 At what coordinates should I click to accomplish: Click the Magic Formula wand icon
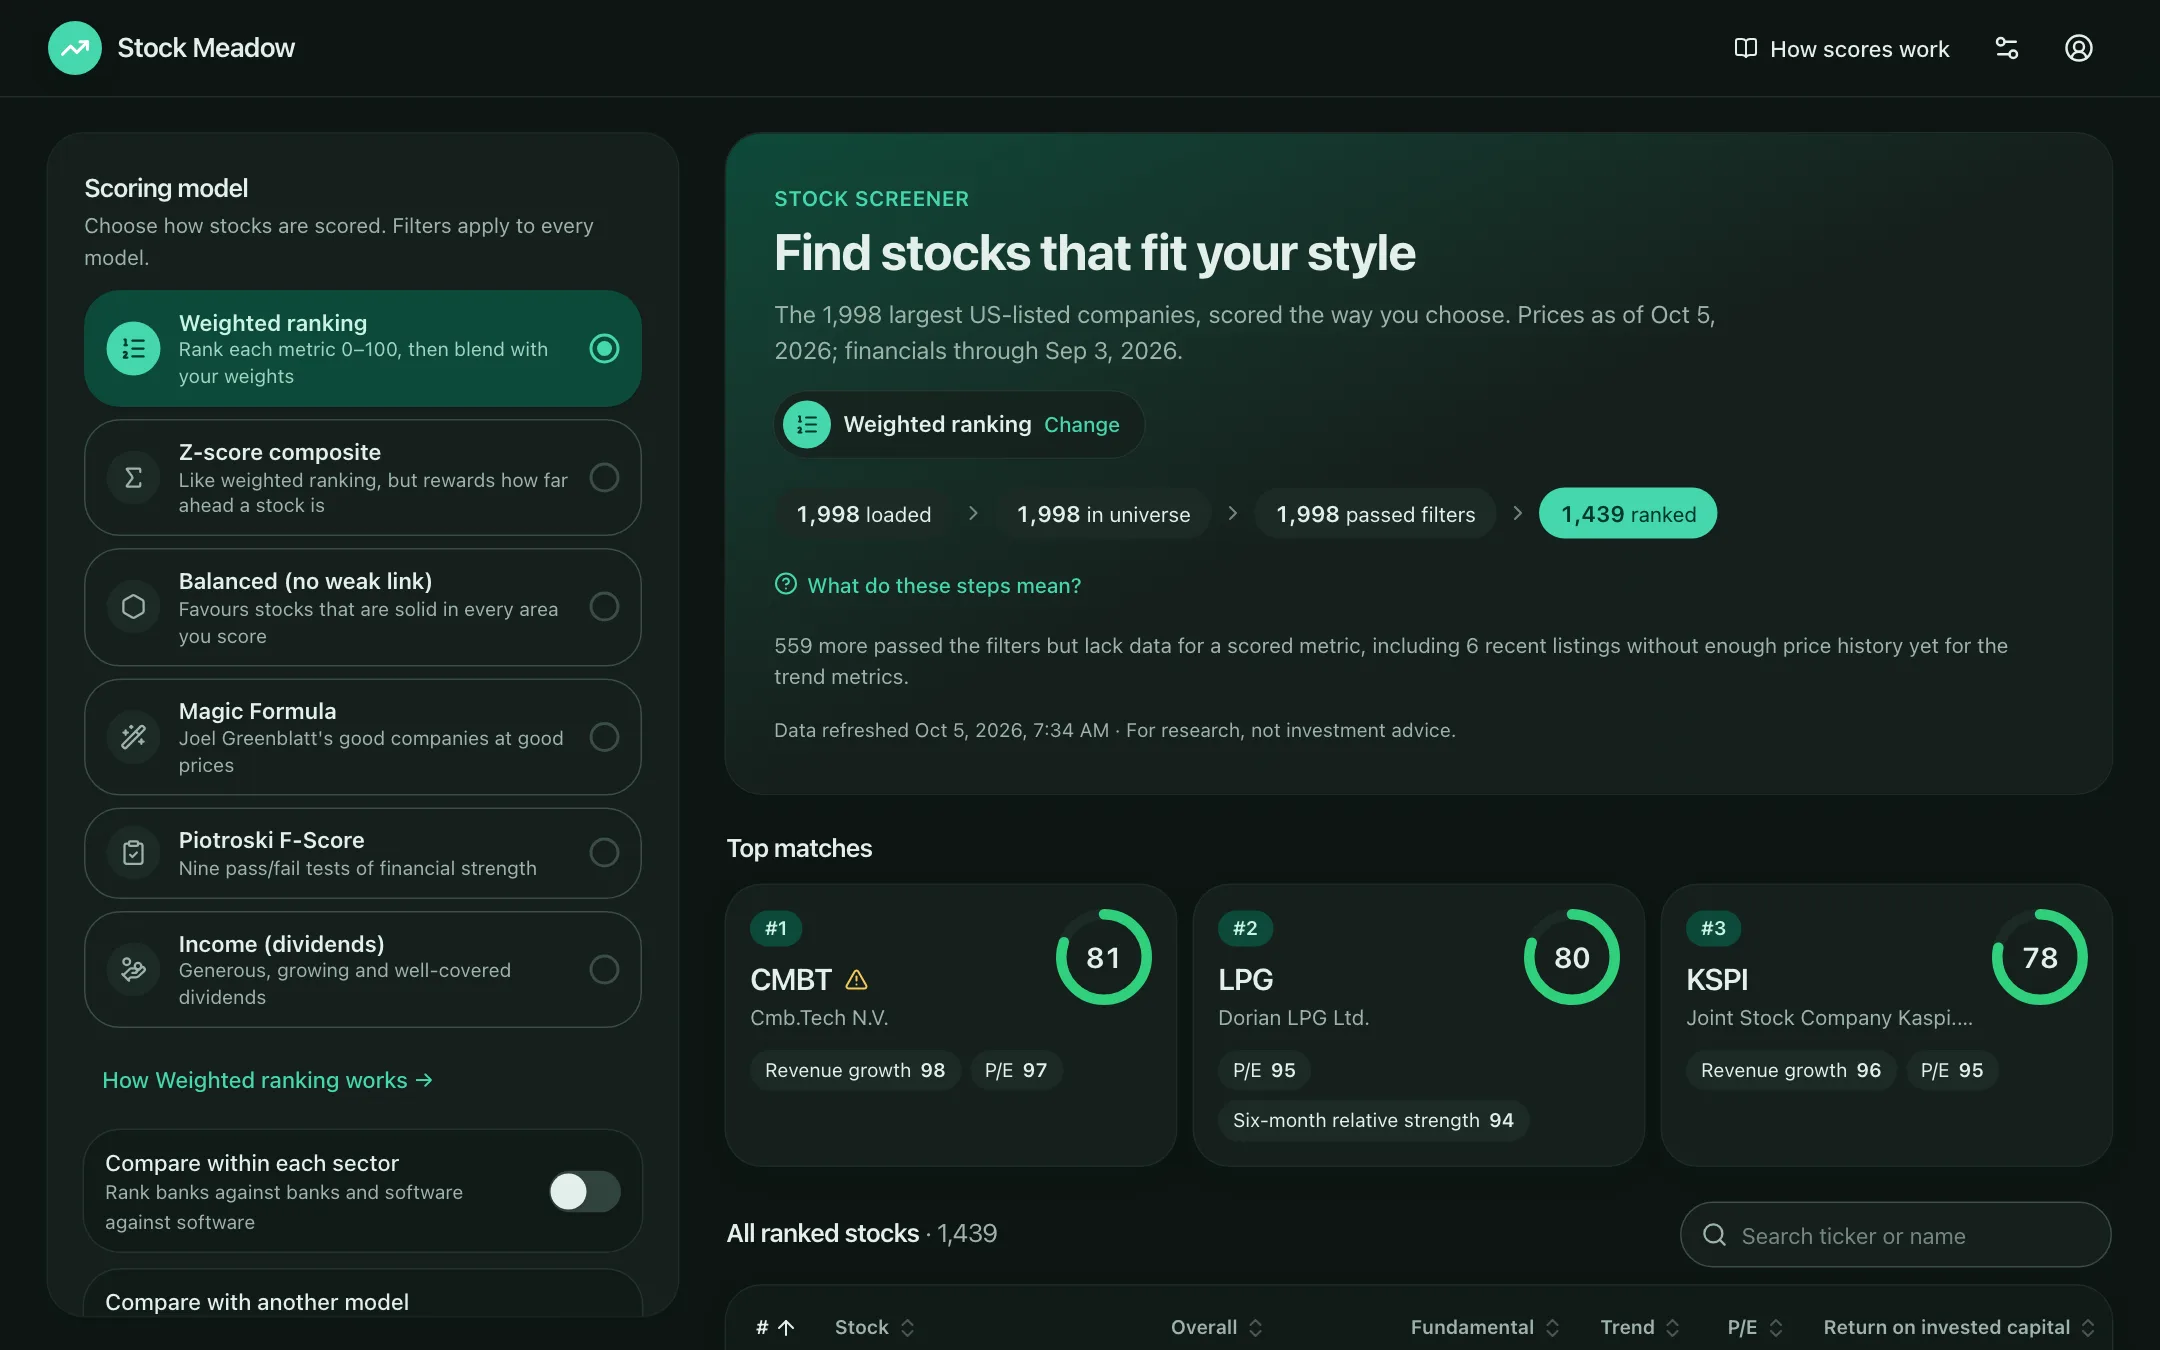tap(133, 737)
